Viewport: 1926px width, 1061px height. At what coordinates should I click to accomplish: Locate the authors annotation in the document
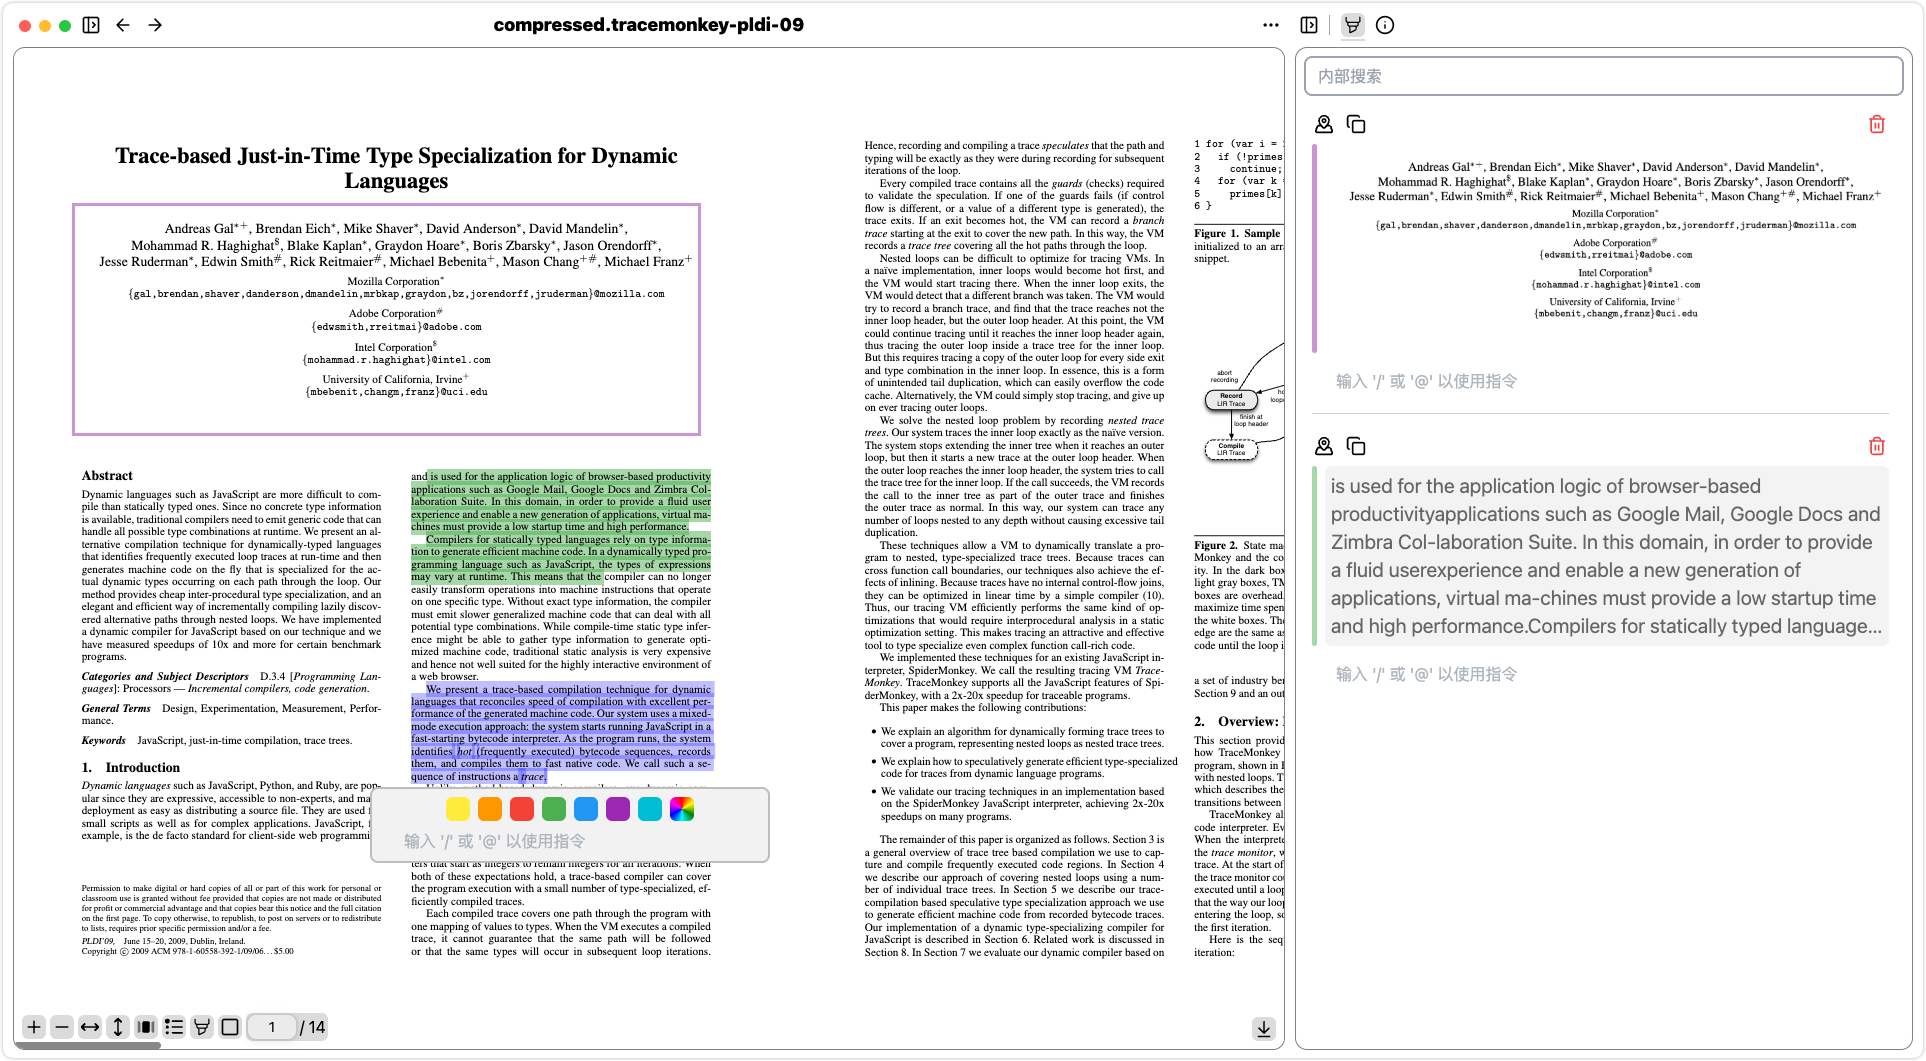pos(1324,124)
